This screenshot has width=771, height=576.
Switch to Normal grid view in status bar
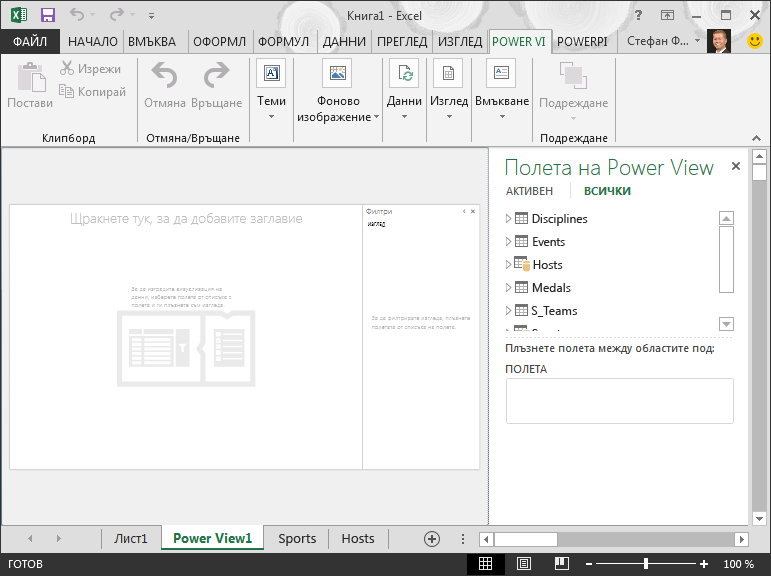tap(485, 564)
